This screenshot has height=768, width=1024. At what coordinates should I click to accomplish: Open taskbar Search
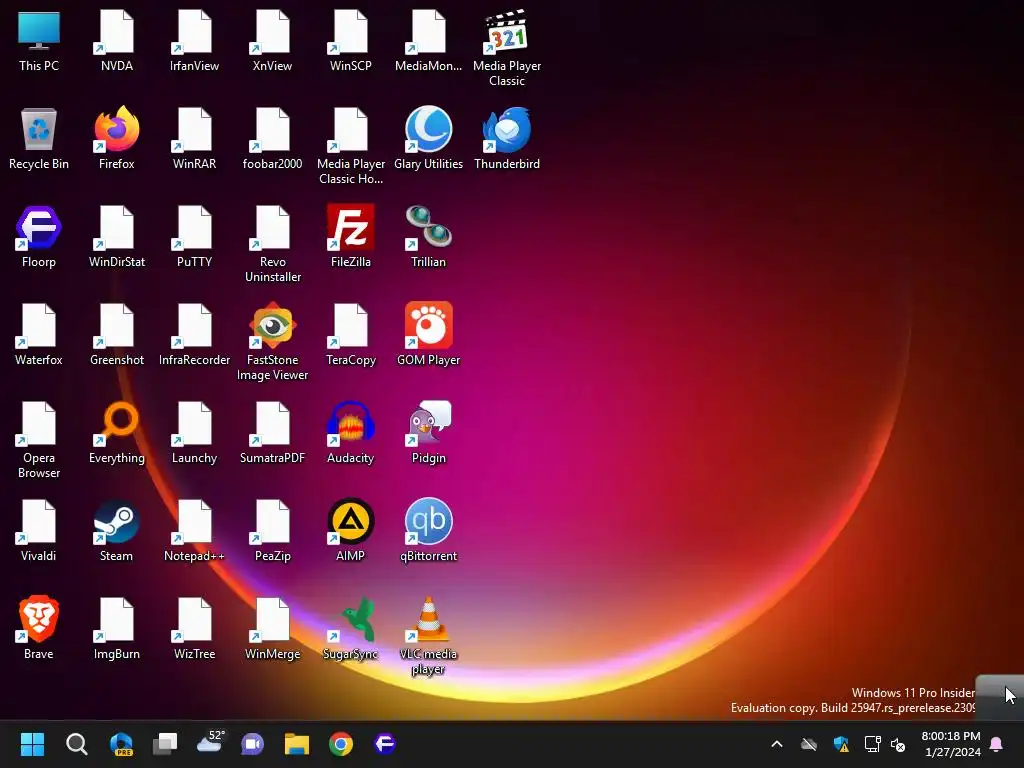click(x=76, y=744)
